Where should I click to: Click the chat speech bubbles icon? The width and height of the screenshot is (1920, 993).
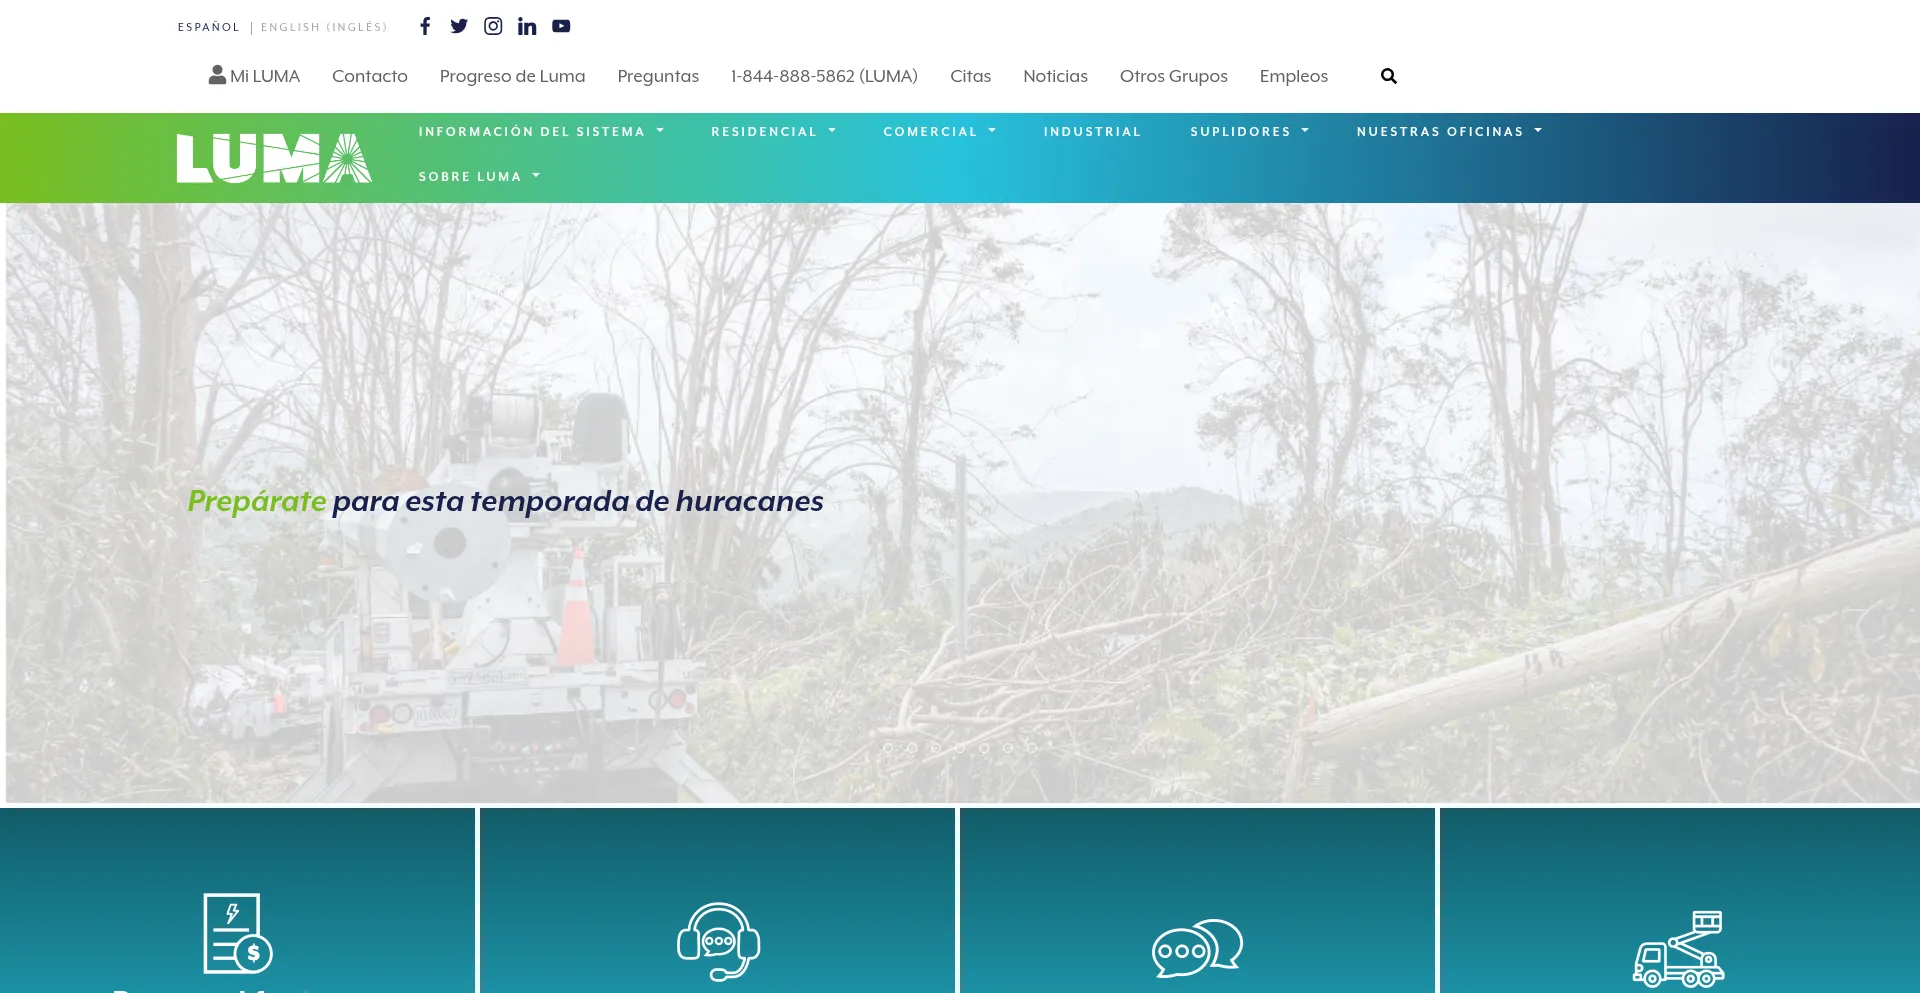coord(1196,947)
